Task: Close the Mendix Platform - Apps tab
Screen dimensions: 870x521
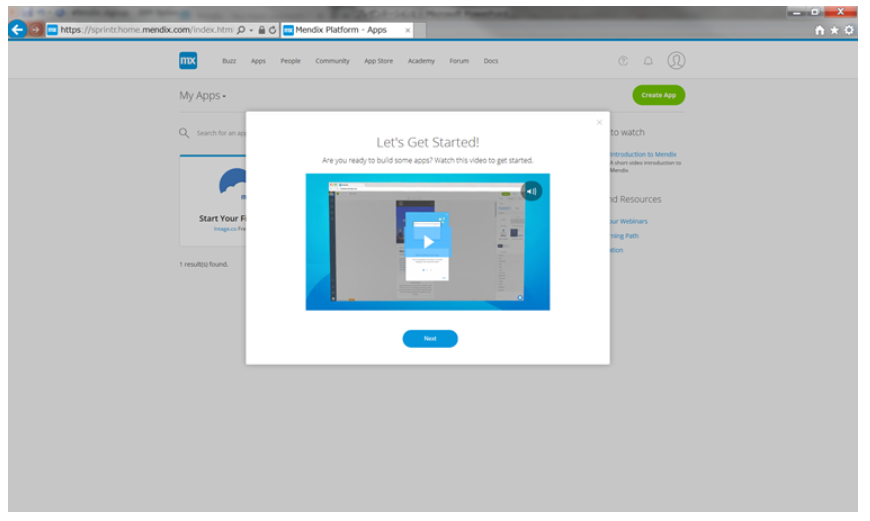Action: [x=408, y=30]
